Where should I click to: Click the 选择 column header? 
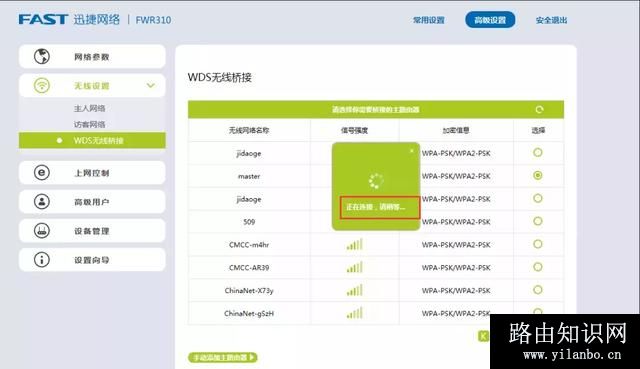point(538,130)
